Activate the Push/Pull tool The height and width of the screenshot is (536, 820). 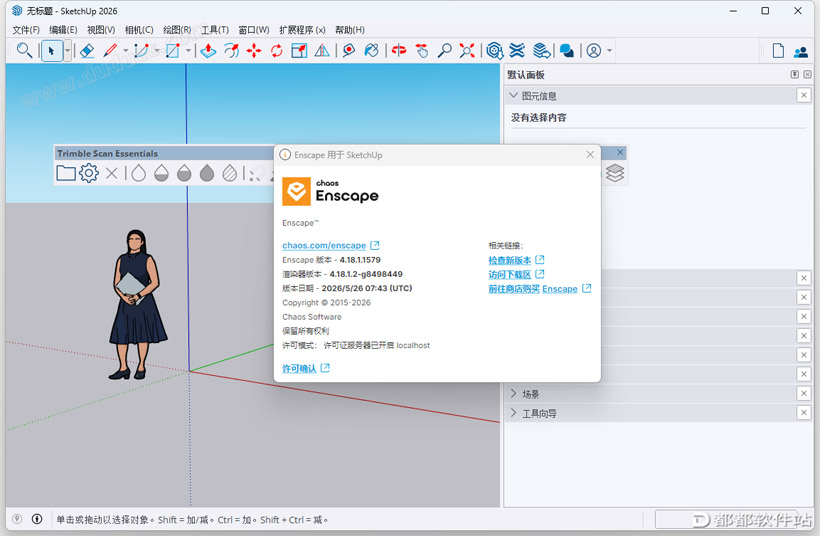[x=208, y=51]
